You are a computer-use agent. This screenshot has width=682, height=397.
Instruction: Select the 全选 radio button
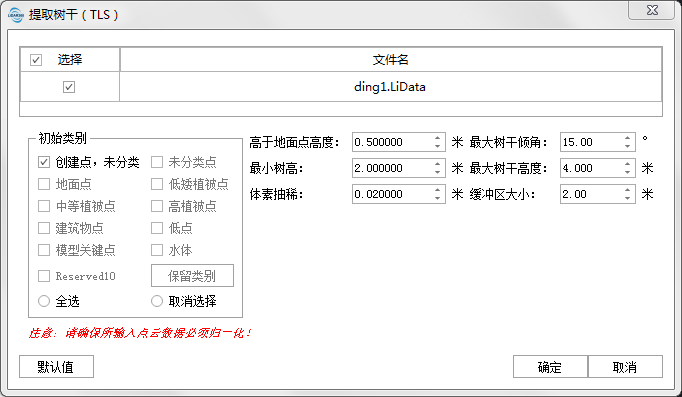[44, 301]
